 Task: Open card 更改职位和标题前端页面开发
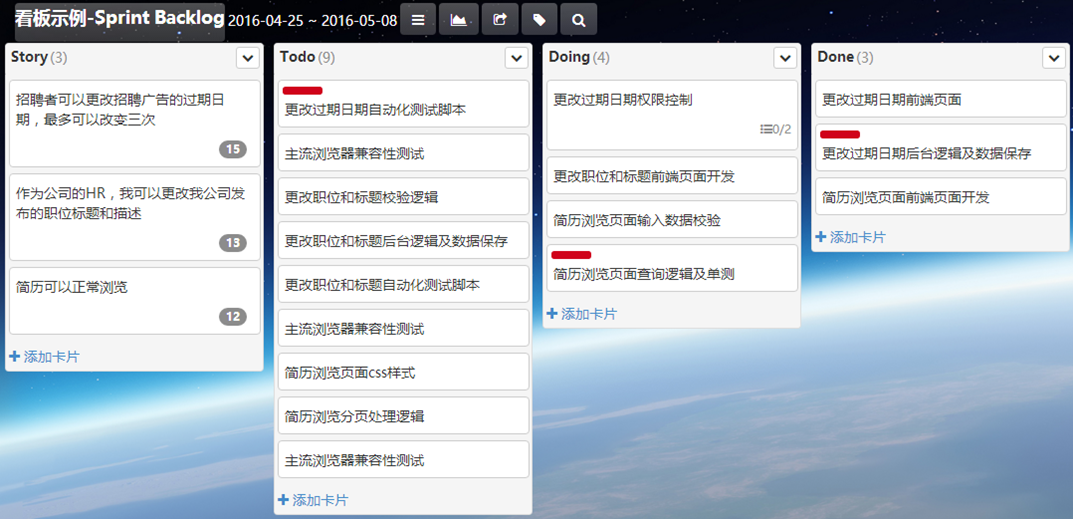(x=672, y=175)
